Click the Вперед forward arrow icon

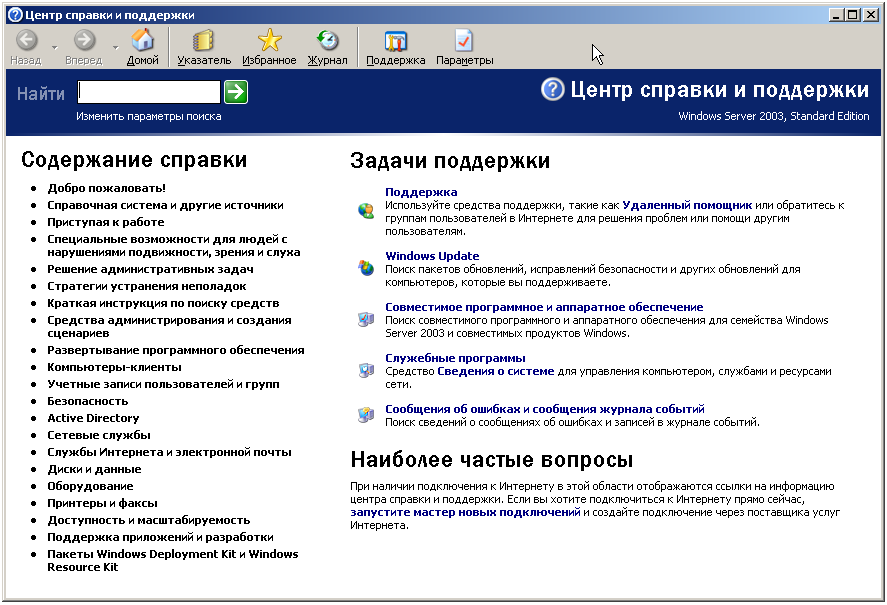click(x=84, y=40)
